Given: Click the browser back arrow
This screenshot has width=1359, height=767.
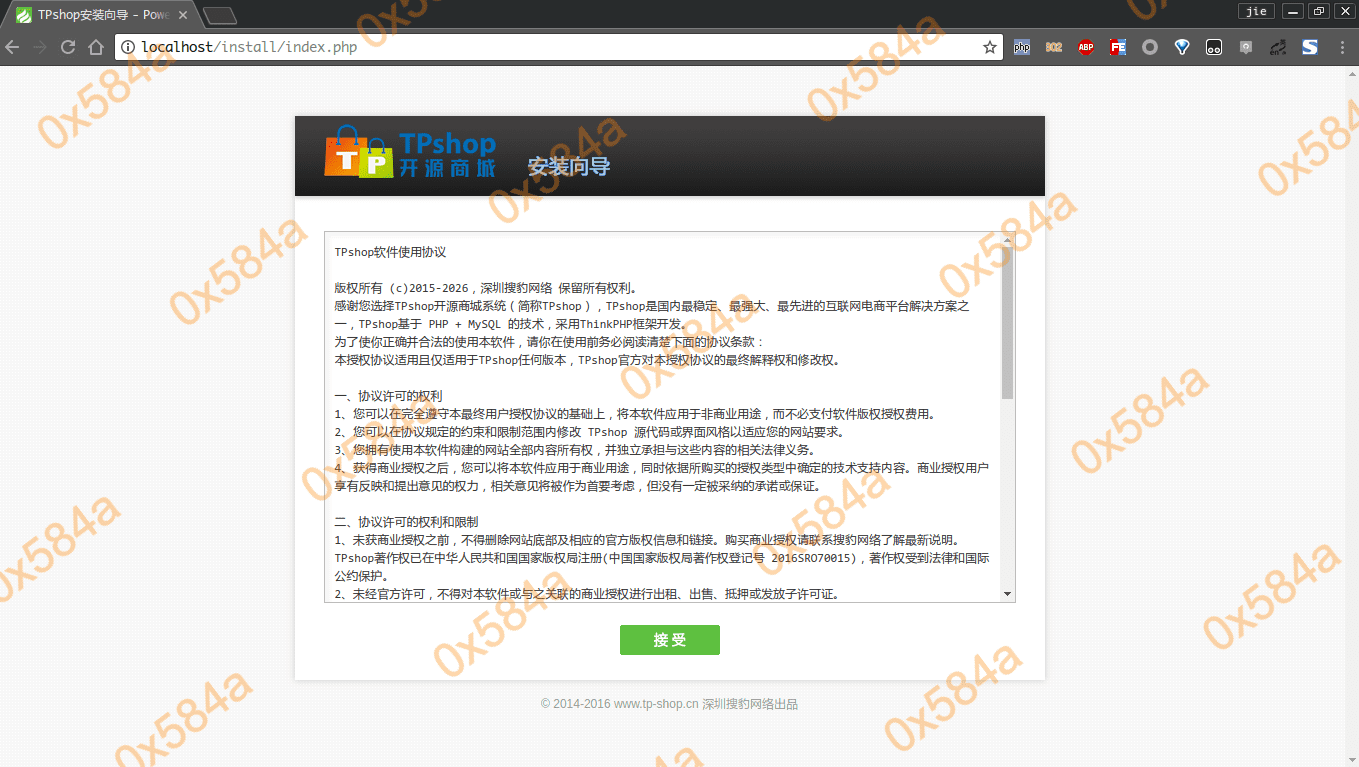Looking at the screenshot, I should click(13, 47).
